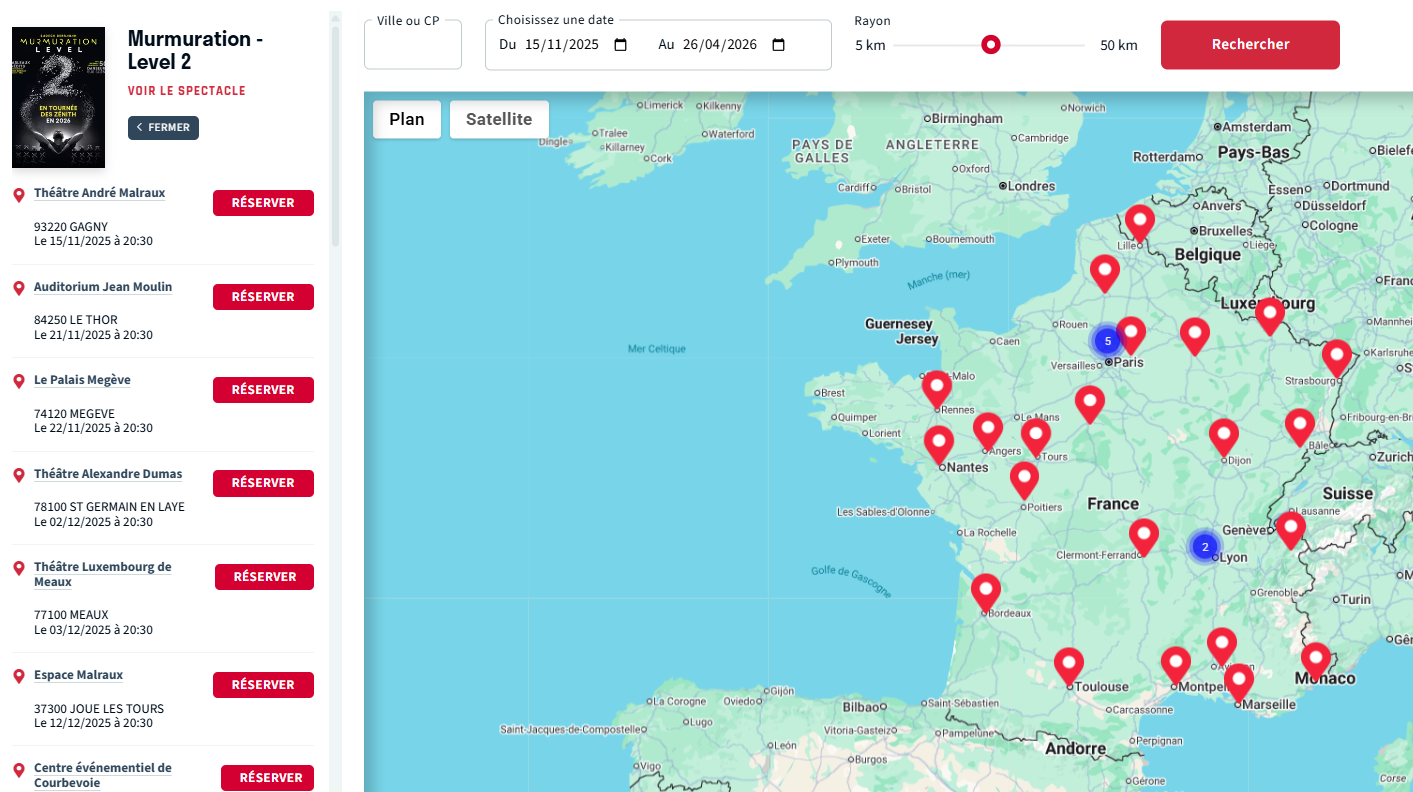This screenshot has height=792, width=1413.
Task: Switch map to Satellite view
Action: [x=499, y=119]
